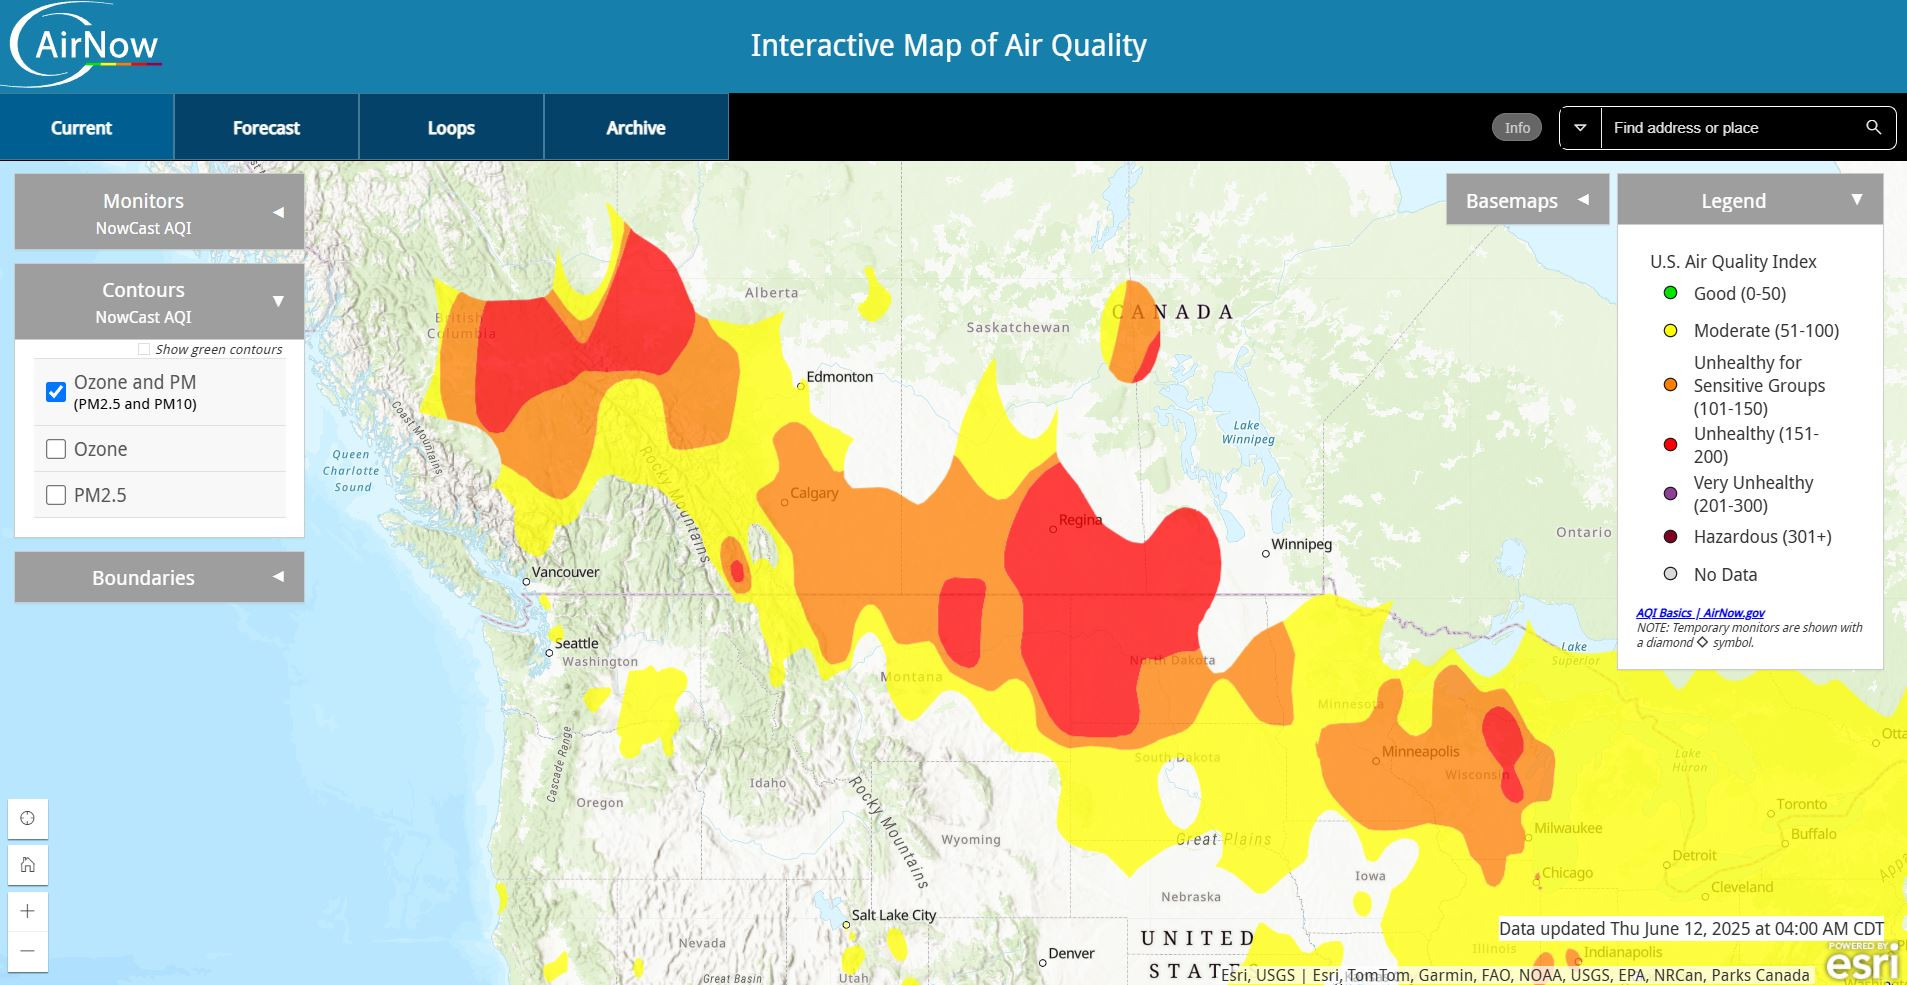Click the Milwaukee map label
Viewport: 1907px width, 985px height.
coord(1568,828)
